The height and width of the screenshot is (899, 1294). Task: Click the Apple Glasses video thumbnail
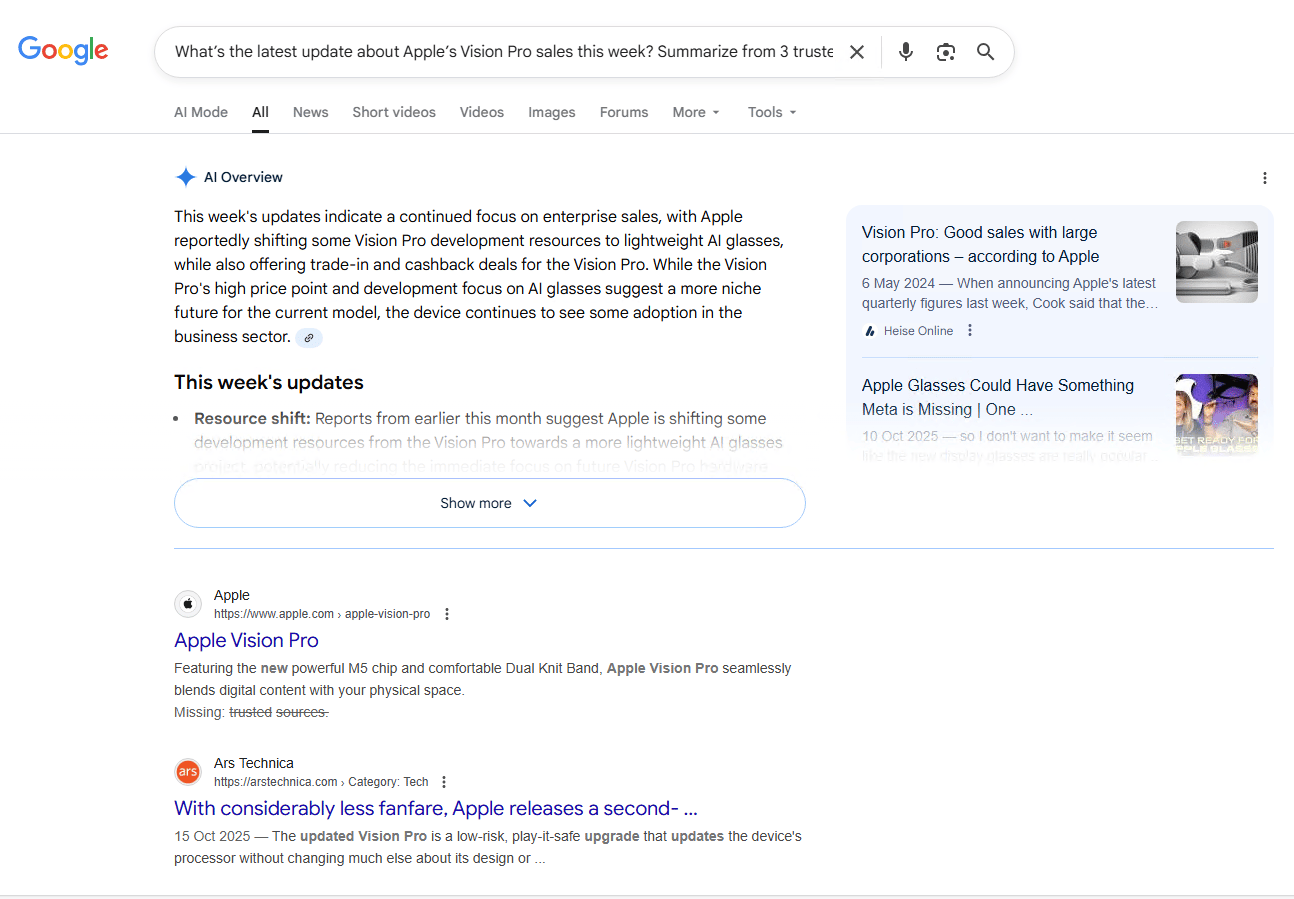click(1217, 414)
